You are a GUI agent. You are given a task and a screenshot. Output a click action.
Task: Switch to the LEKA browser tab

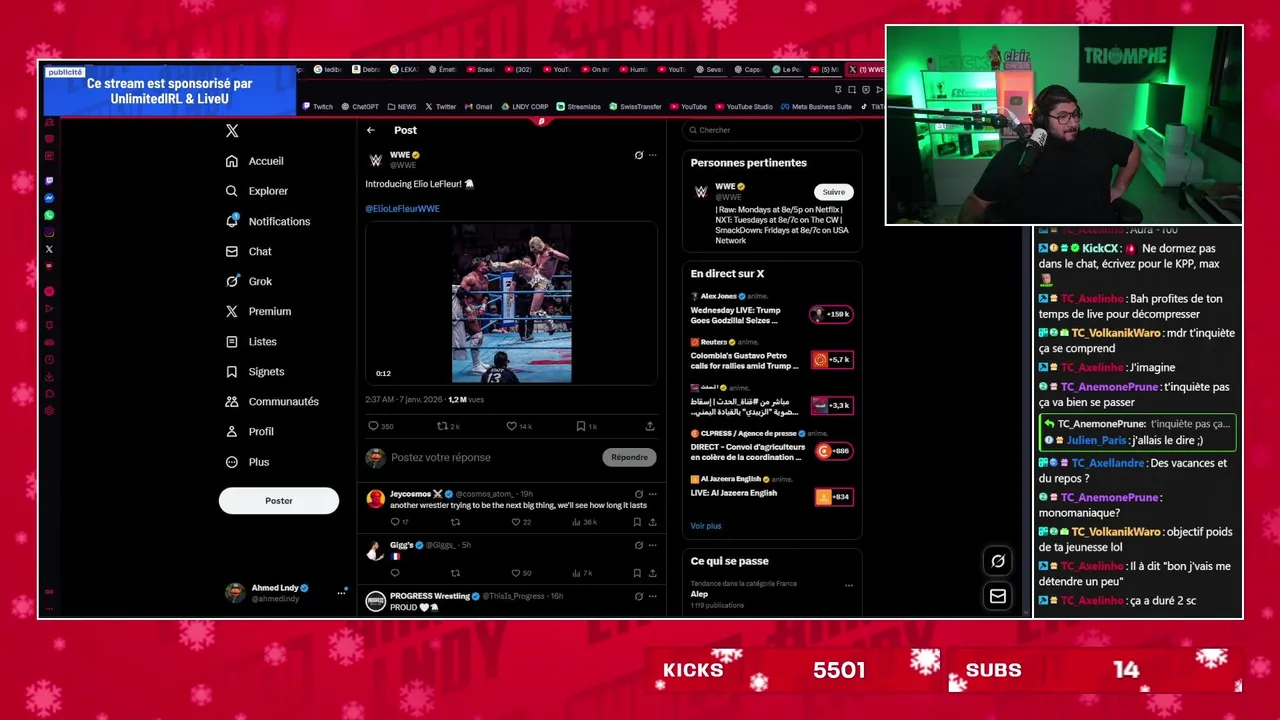click(x=404, y=70)
